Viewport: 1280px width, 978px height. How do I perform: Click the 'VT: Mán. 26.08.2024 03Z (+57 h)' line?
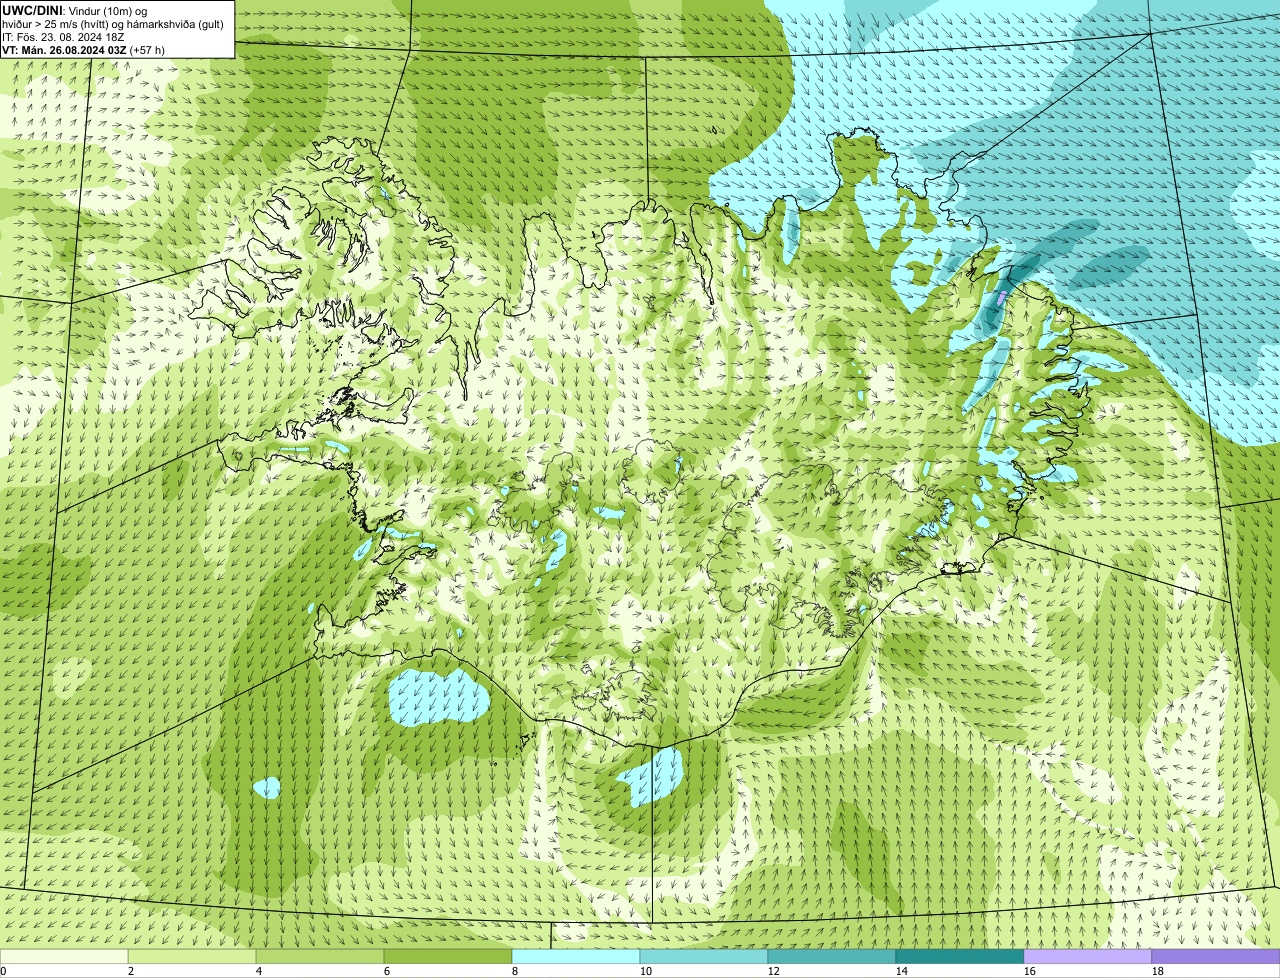point(83,50)
